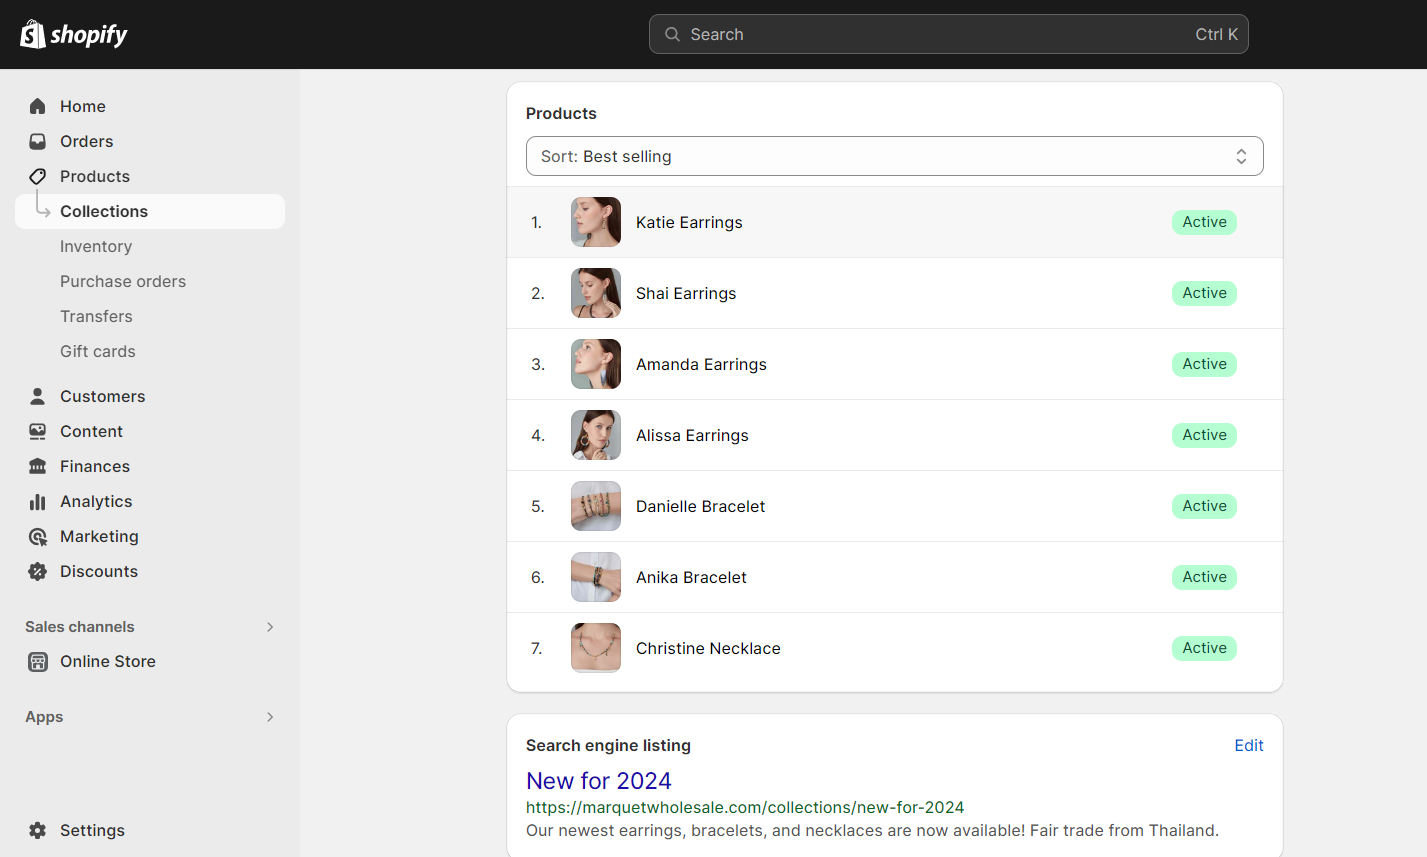Click Active badge for Danielle Bracelet
Image resolution: width=1427 pixels, height=857 pixels.
1204,506
